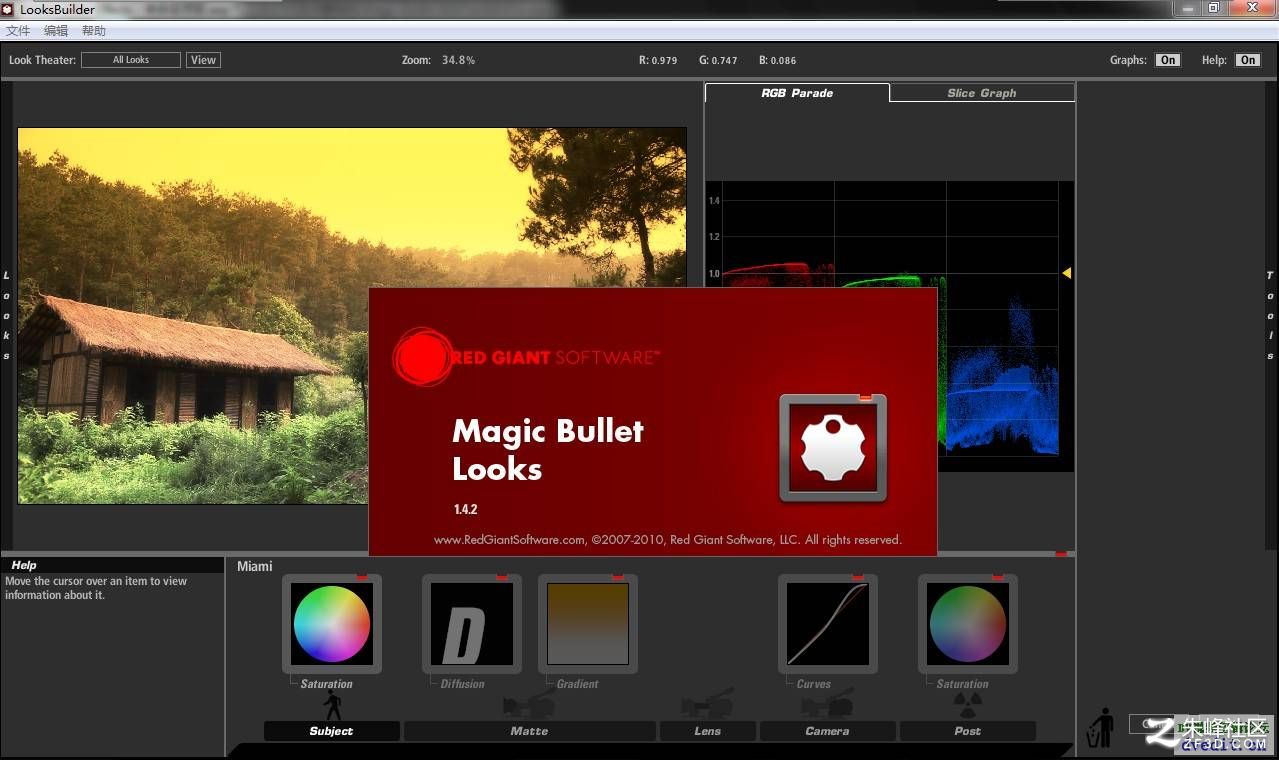Click the G: 0.747 readout

coord(718,60)
